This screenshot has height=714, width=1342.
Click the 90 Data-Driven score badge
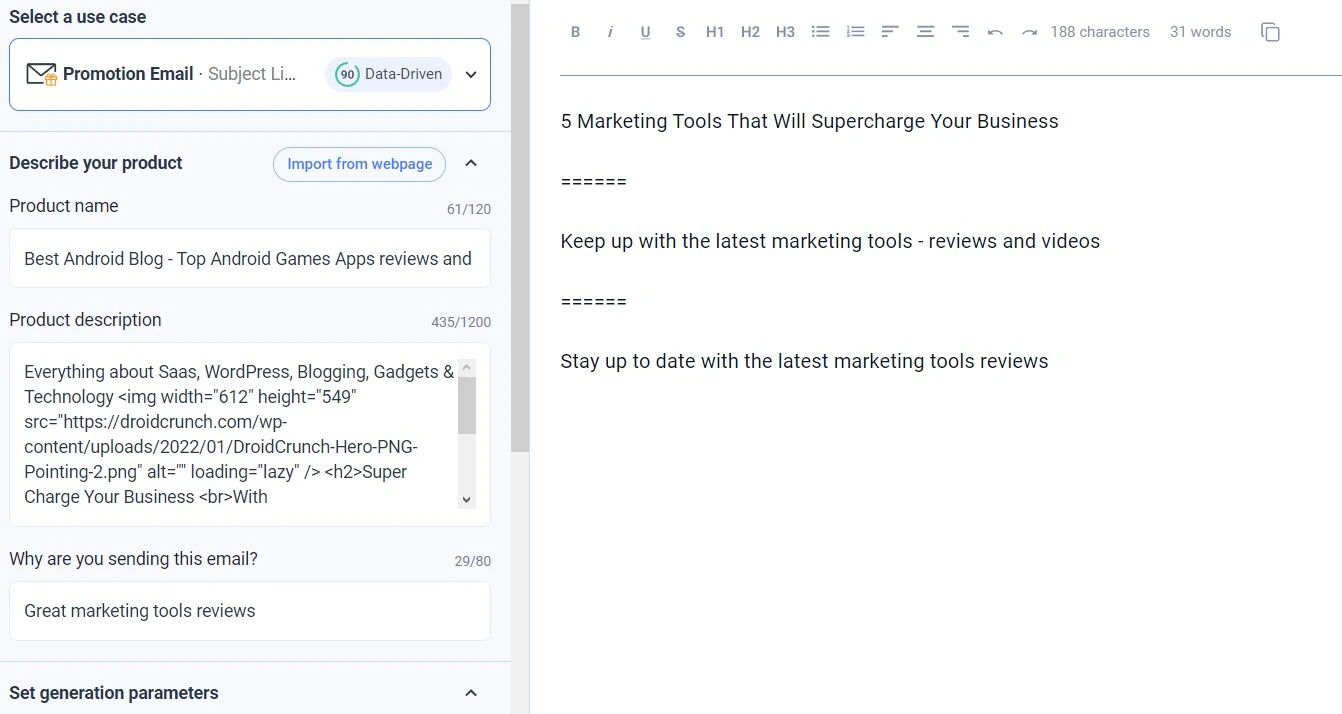(388, 74)
